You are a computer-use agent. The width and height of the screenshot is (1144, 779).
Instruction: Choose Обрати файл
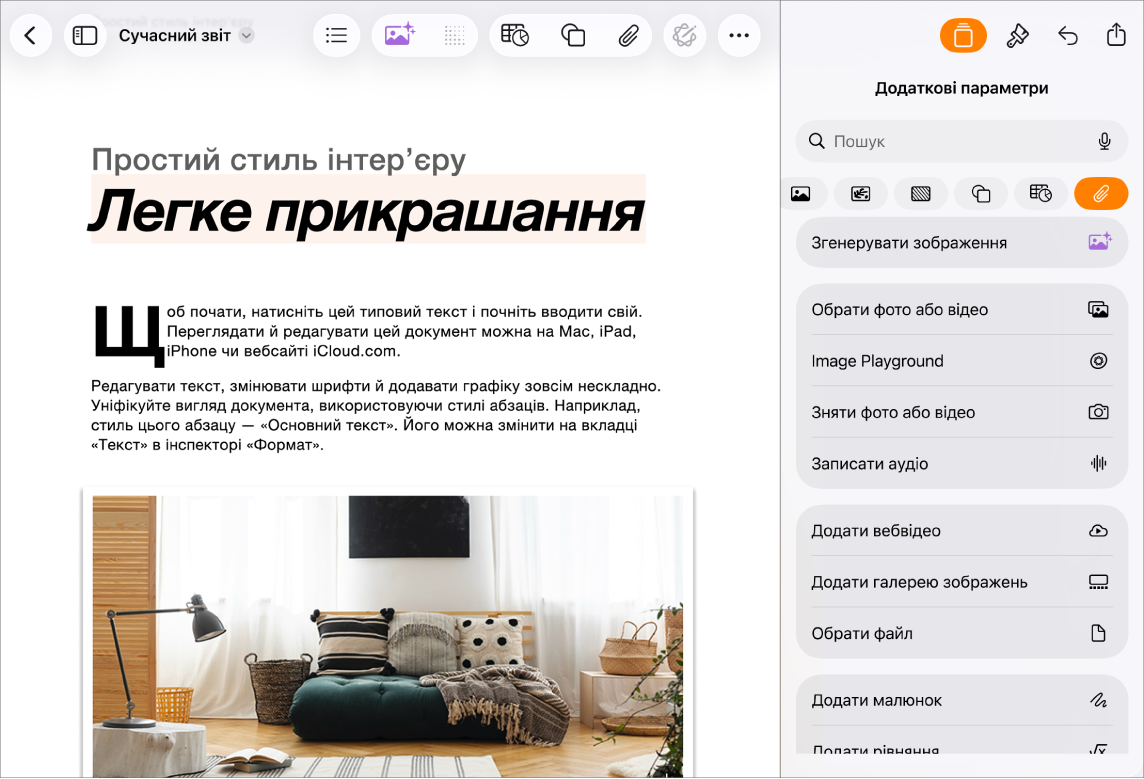coord(962,633)
